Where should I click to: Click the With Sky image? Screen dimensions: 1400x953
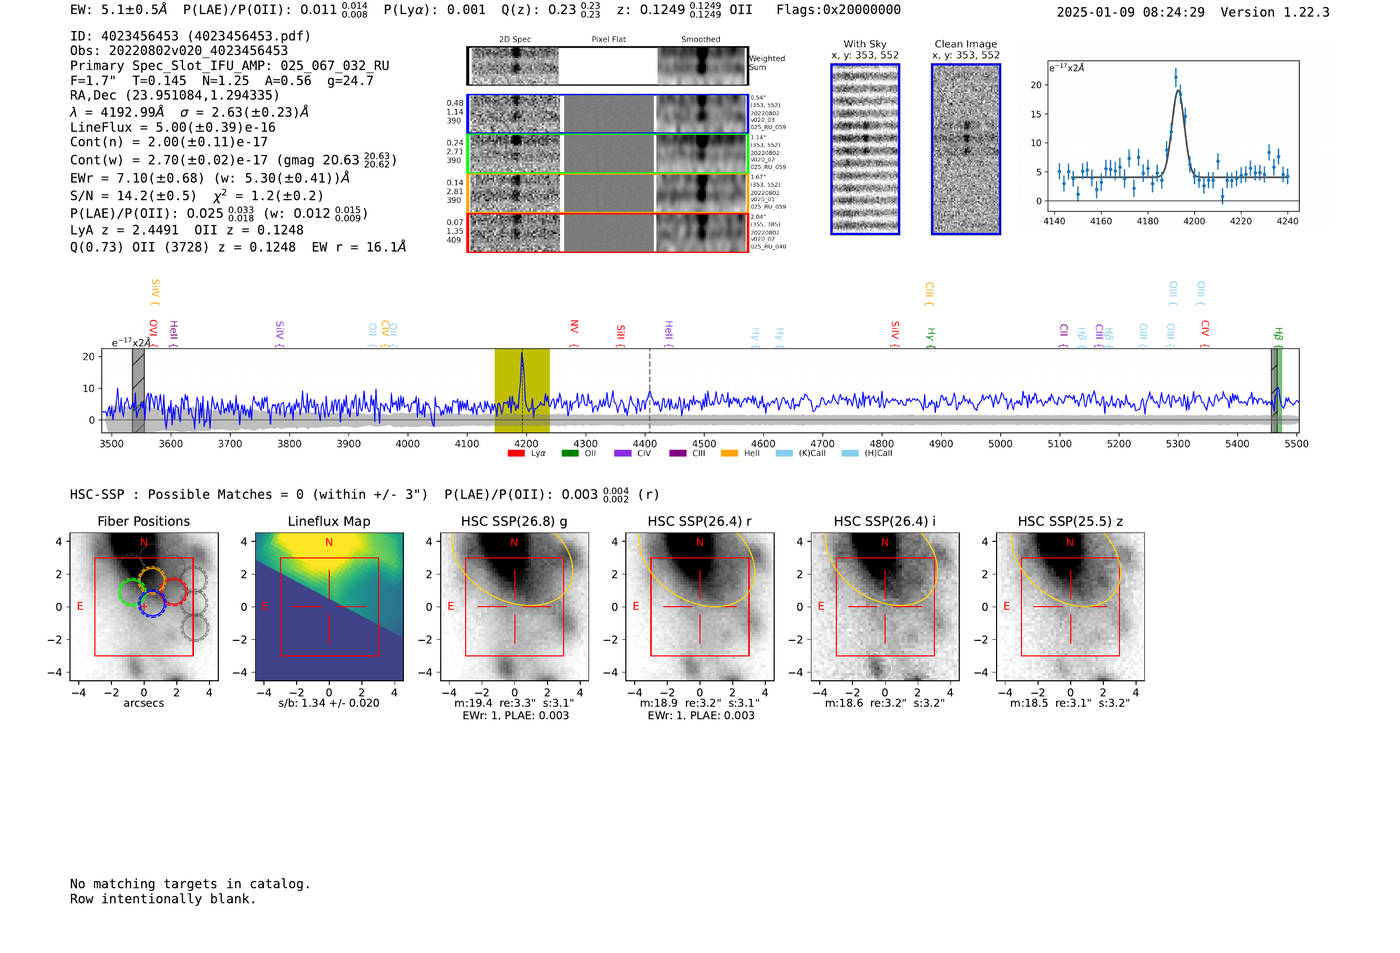click(x=865, y=149)
